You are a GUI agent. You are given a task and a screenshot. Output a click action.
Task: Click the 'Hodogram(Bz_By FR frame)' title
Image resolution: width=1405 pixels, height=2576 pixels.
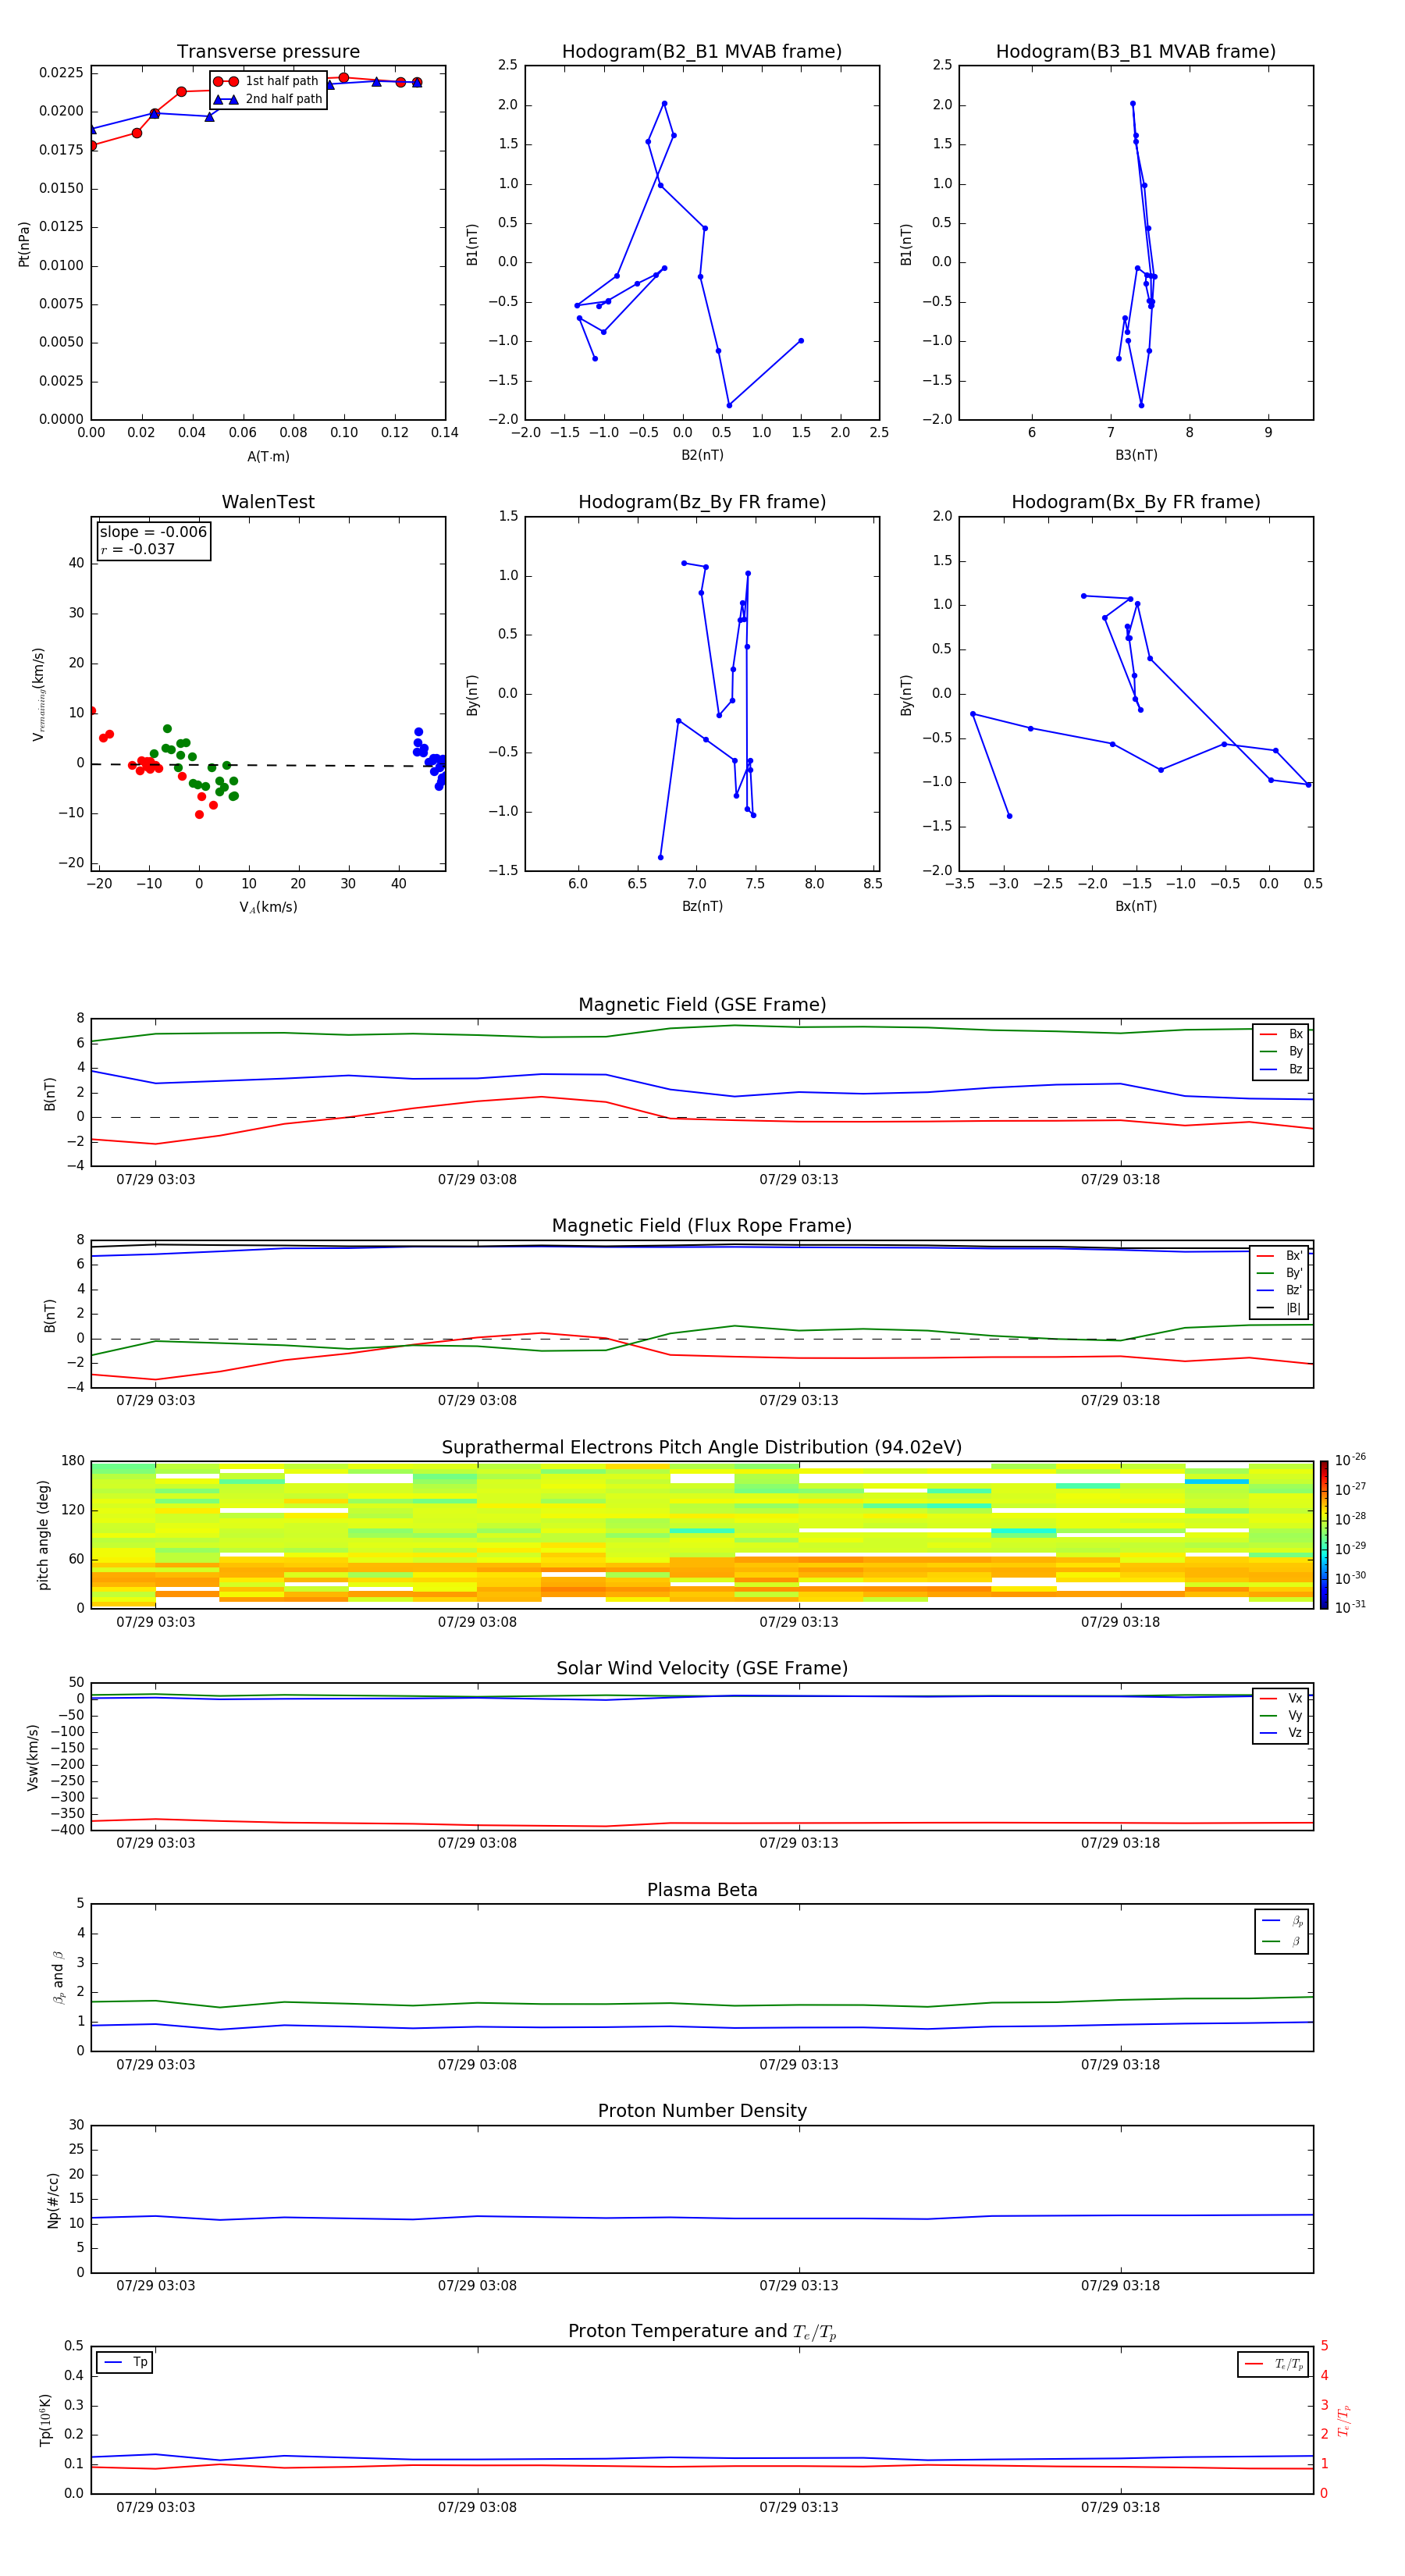(702, 502)
